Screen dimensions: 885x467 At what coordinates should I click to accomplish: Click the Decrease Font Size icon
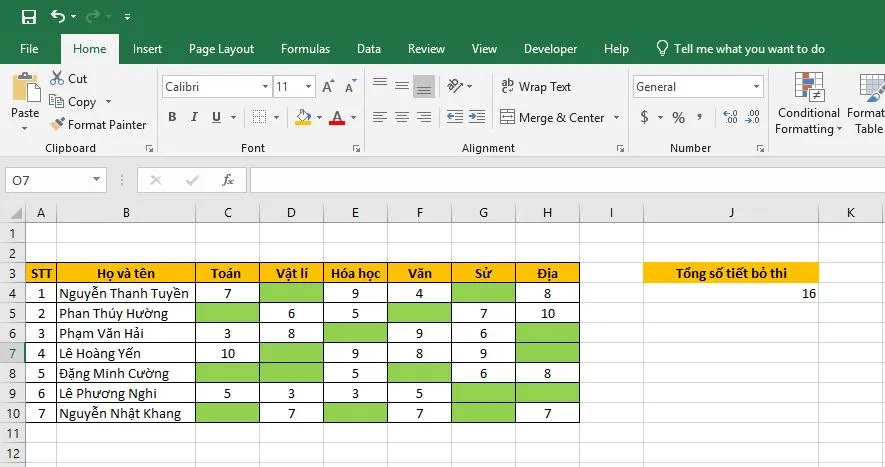(x=351, y=86)
